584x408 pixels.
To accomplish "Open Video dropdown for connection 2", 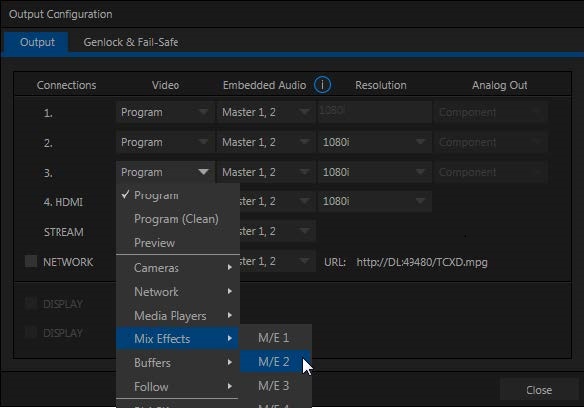I will click(165, 142).
